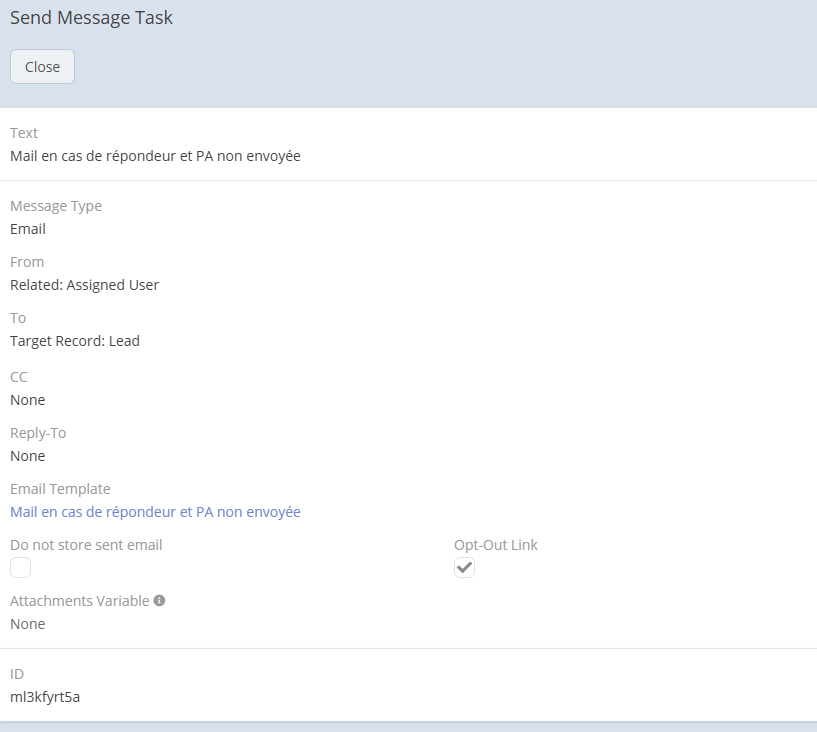Toggle the Opt-Out Link checkbox
Viewport: 817px width, 732px height.
coord(464,568)
